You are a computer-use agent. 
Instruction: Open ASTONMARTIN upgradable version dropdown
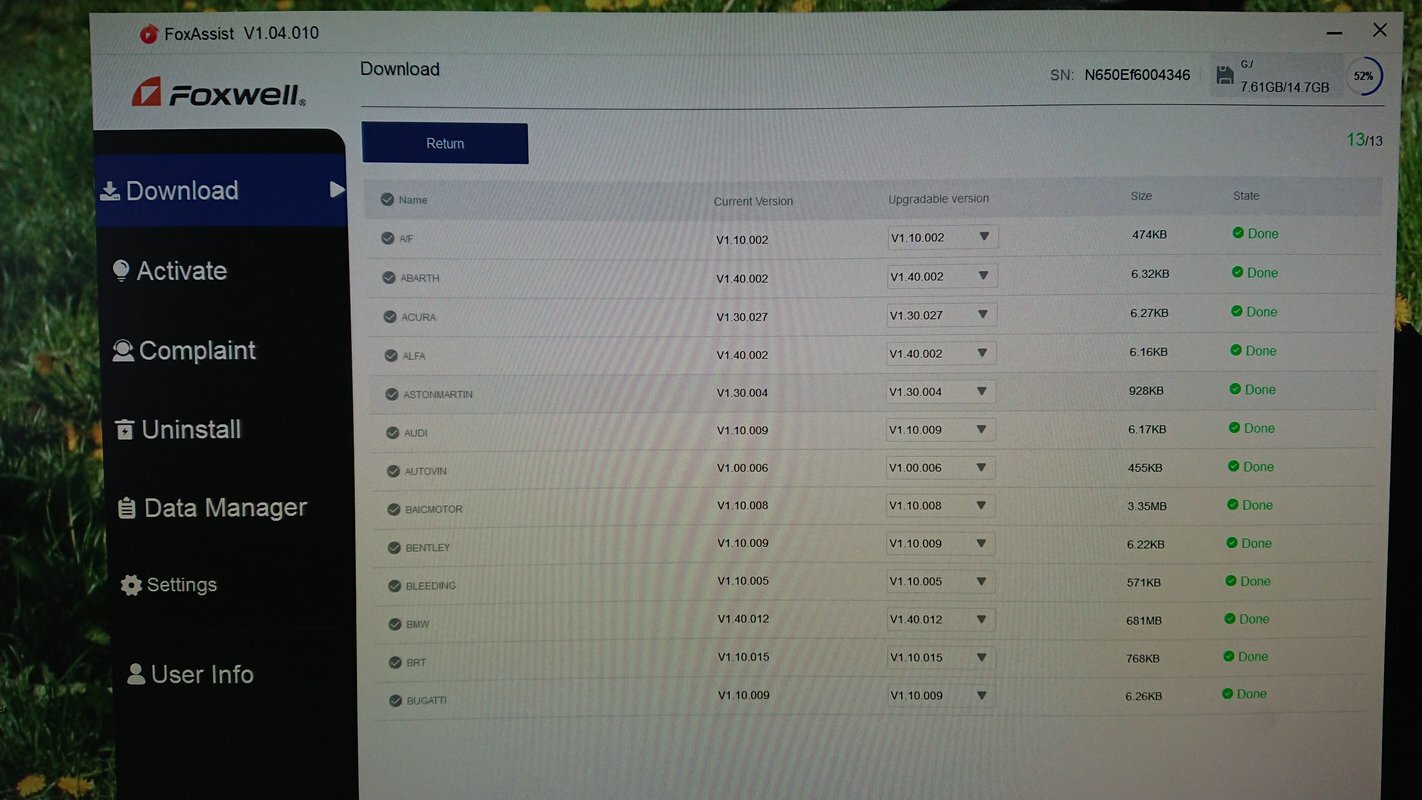[x=941, y=391]
